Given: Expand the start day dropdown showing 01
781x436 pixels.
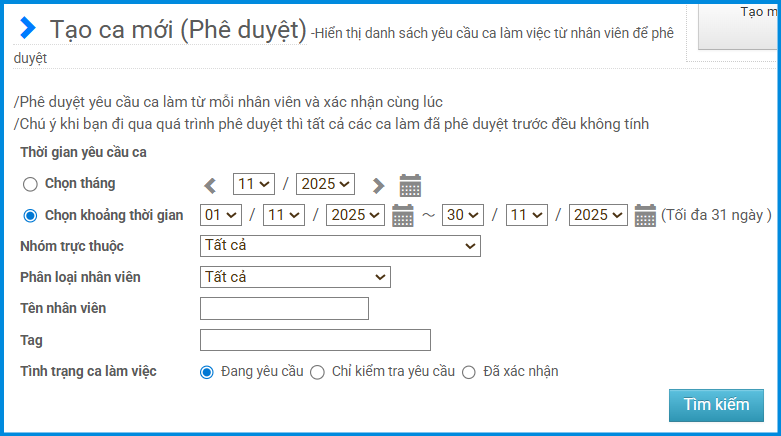Looking at the screenshot, I should (x=221, y=215).
